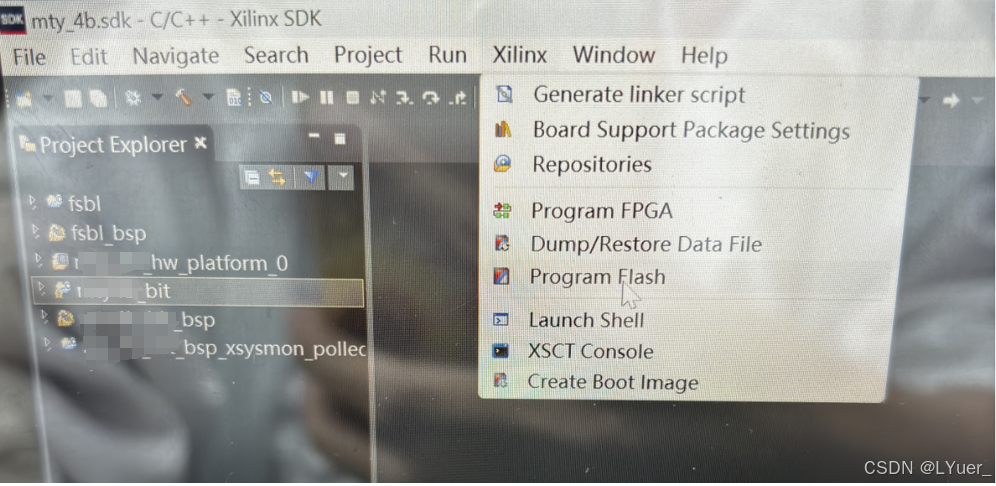Open the Search menu
This screenshot has width=996, height=486.
pos(276,55)
